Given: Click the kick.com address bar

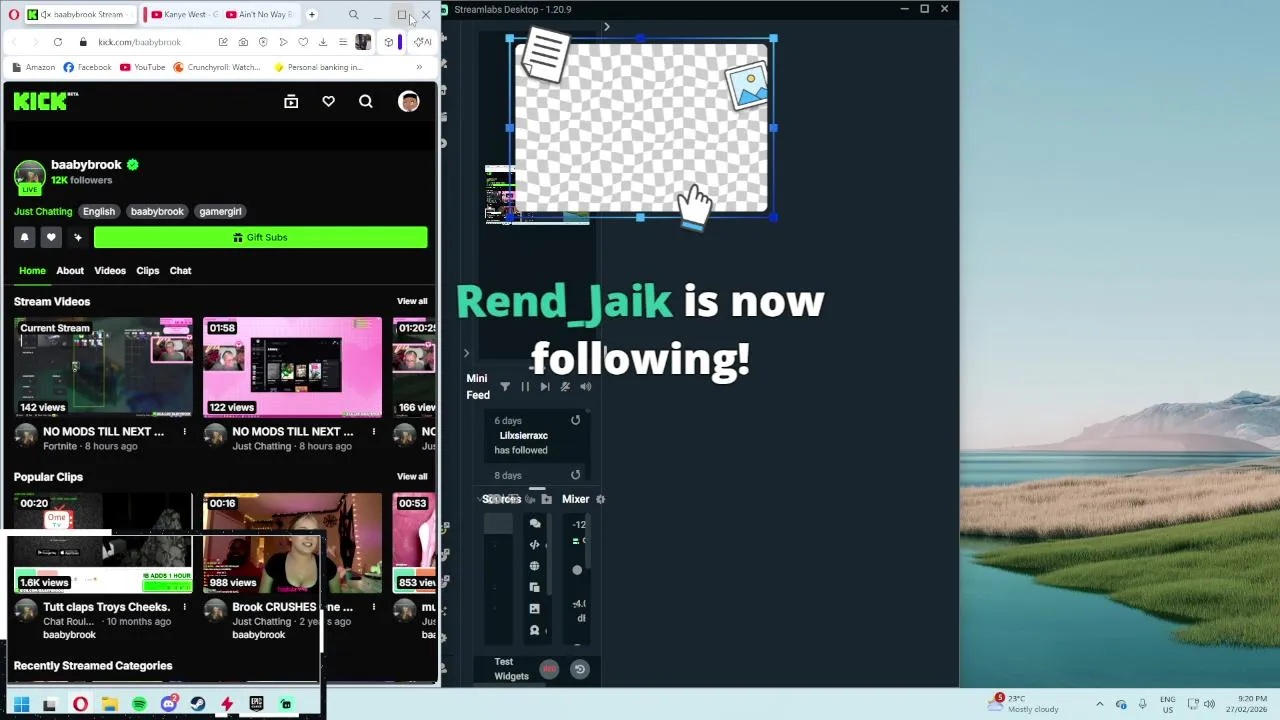Looking at the screenshot, I should tap(140, 42).
